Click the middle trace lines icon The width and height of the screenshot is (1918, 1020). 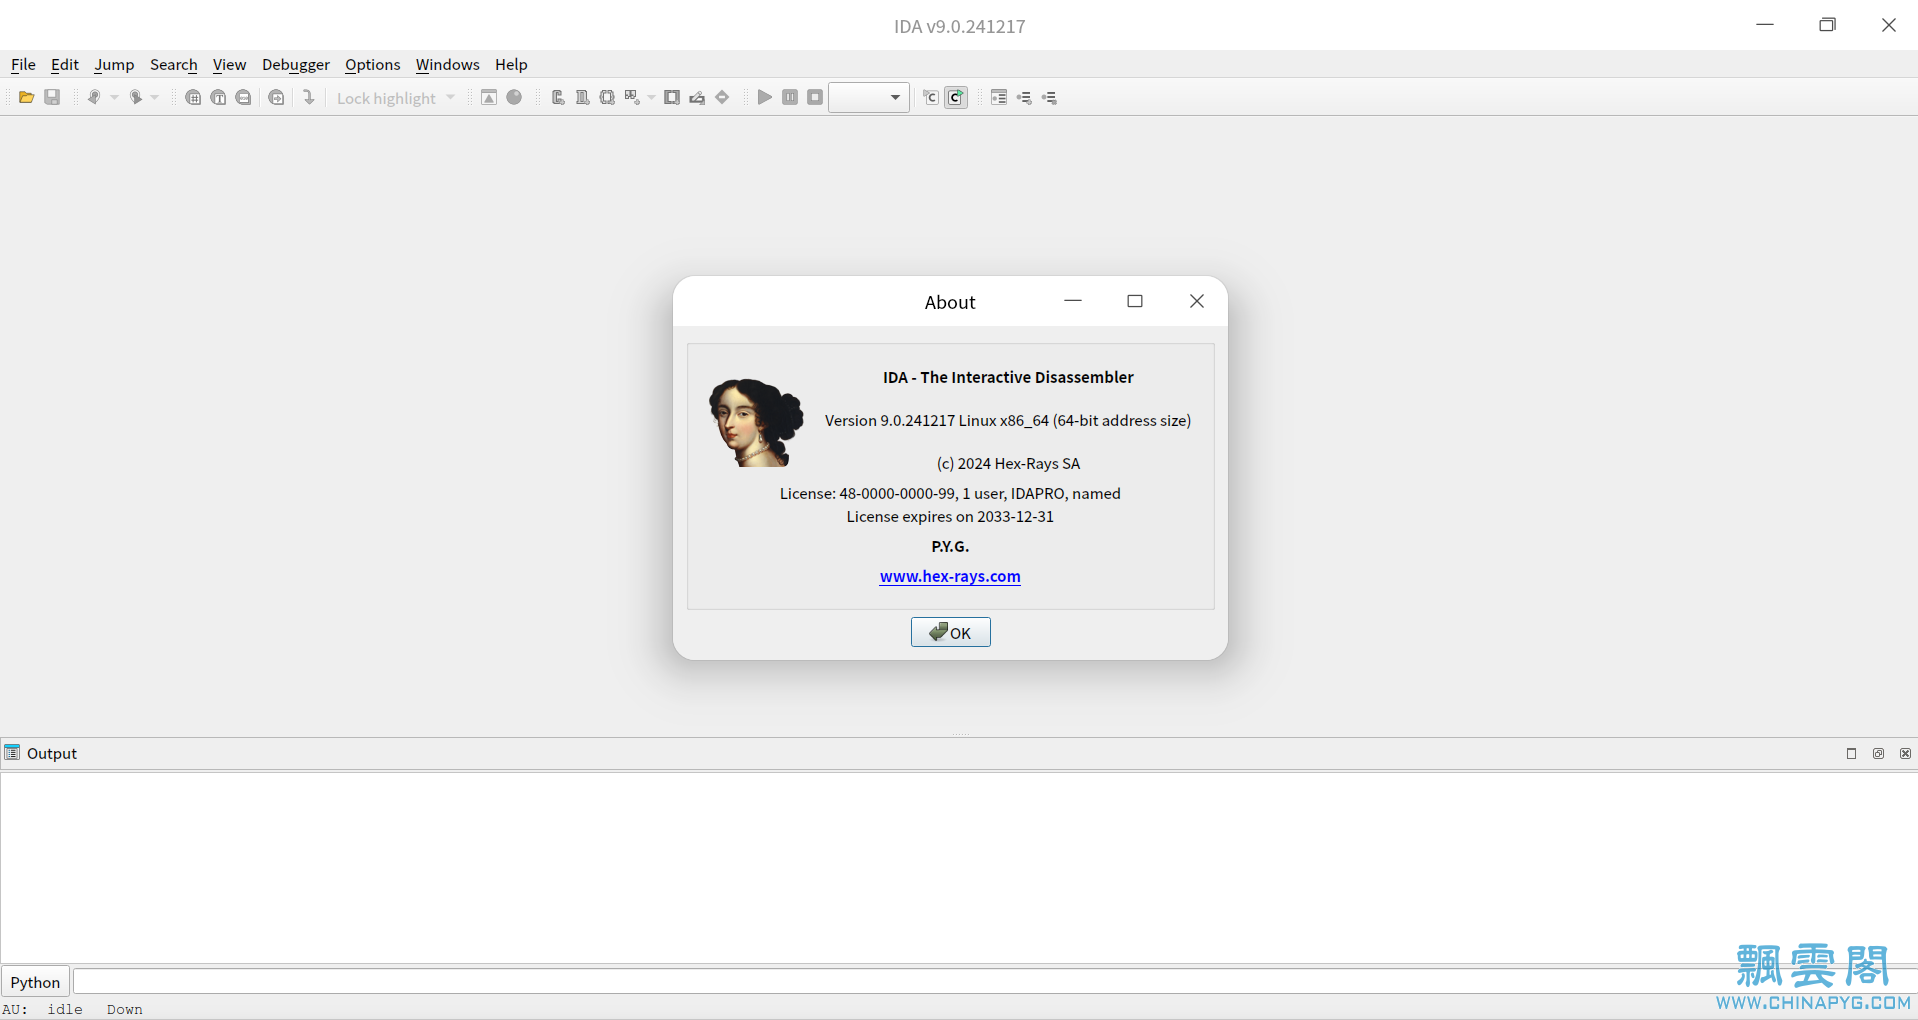pos(1024,97)
